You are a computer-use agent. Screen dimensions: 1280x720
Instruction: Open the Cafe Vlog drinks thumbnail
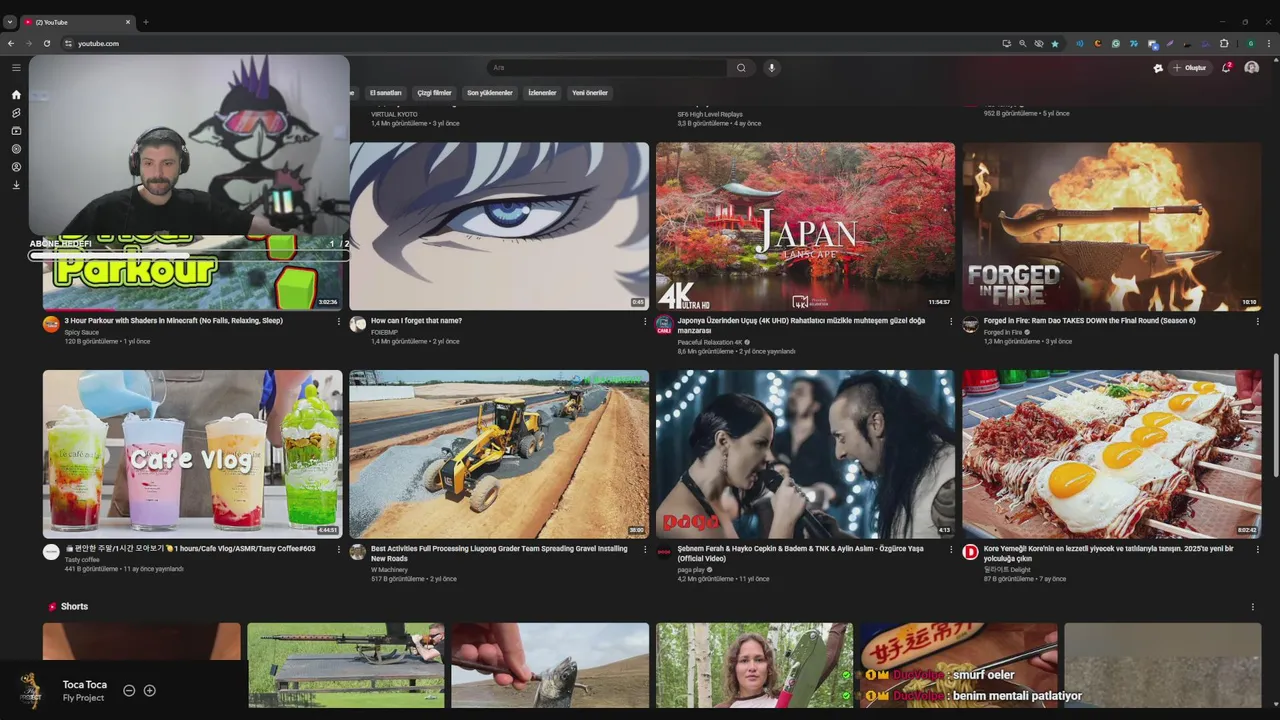(x=192, y=454)
